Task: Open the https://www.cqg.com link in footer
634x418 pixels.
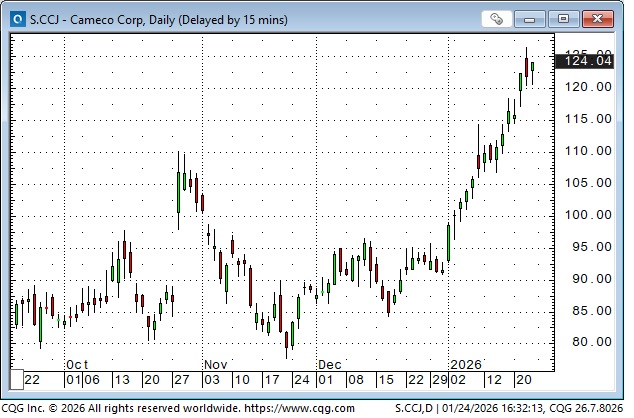Action: pyautogui.click(x=299, y=408)
